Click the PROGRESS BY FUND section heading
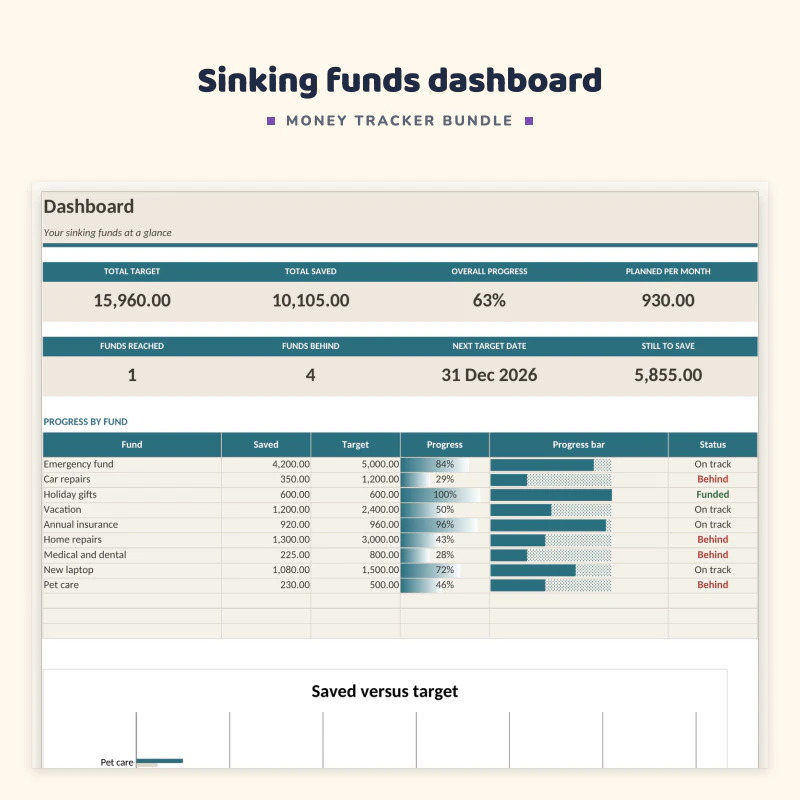800x800 pixels. tap(85, 422)
